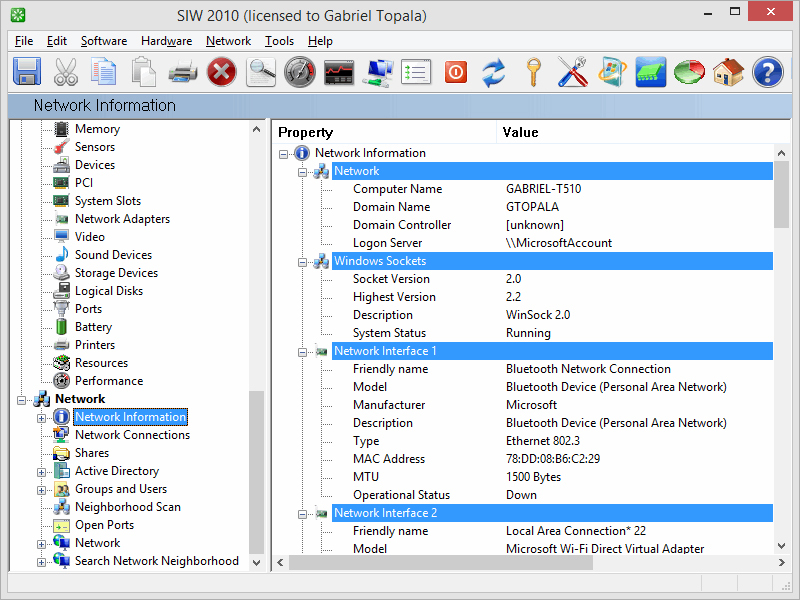Select Network Connections in the tree
800x600 pixels.
pos(132,435)
